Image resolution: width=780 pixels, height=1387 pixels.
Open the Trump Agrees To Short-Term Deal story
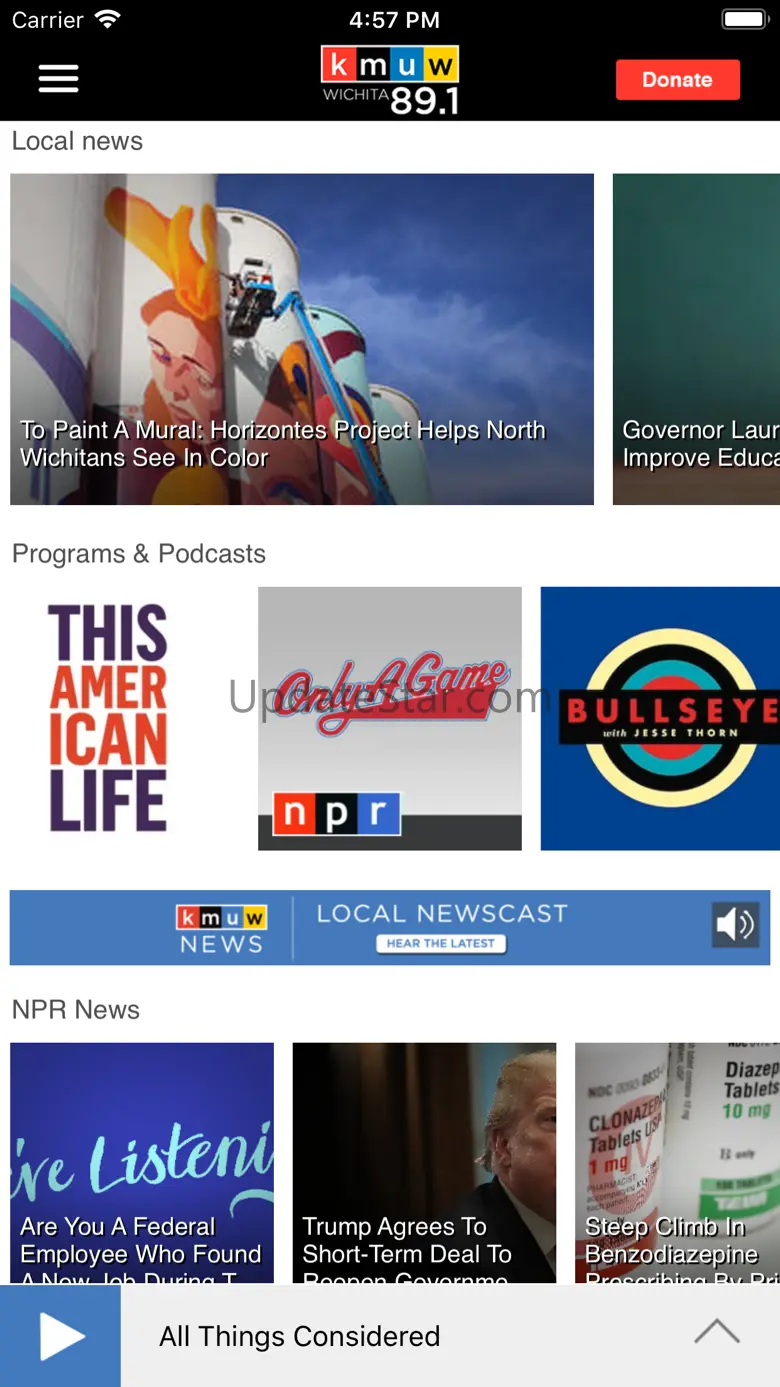[424, 1163]
